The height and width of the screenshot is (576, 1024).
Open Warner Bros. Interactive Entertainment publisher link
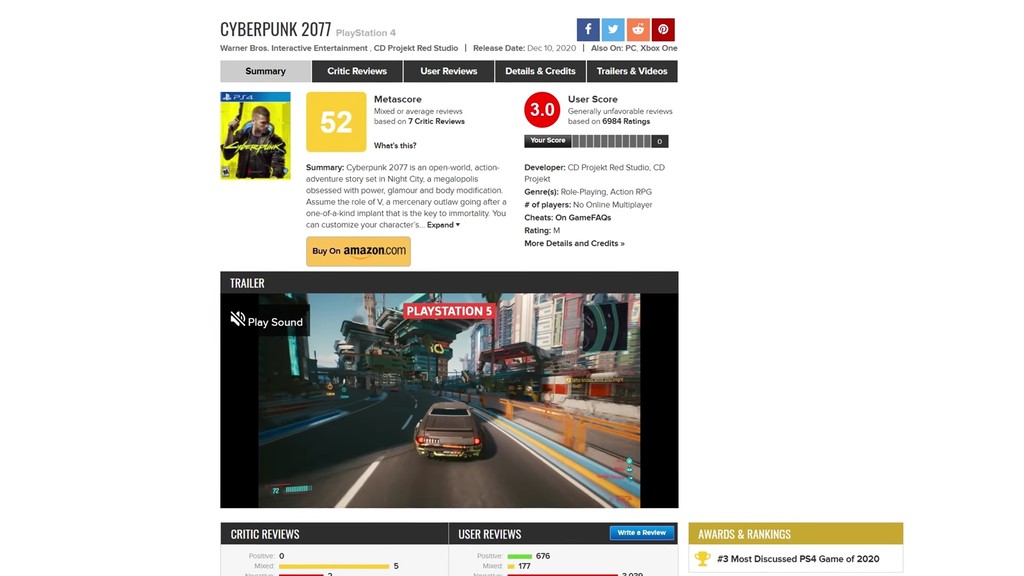pyautogui.click(x=294, y=48)
